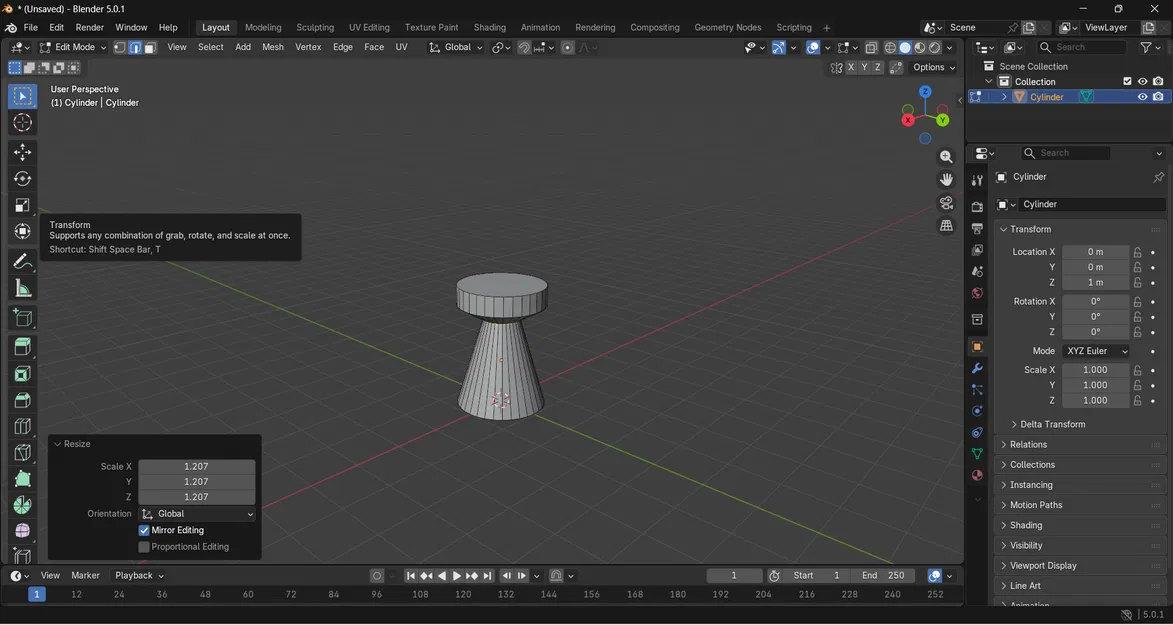
Task: Activate the Annotate tool
Action: pos(22,262)
